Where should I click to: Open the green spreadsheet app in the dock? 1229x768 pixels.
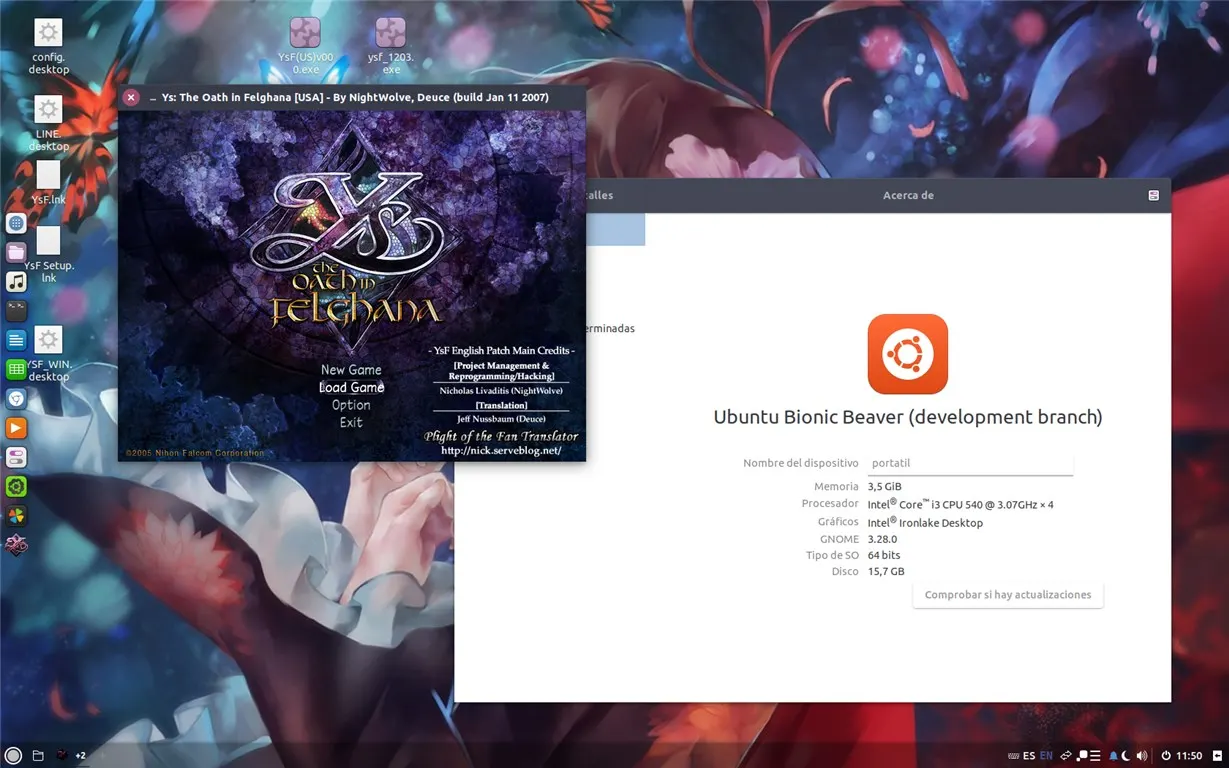[x=15, y=368]
